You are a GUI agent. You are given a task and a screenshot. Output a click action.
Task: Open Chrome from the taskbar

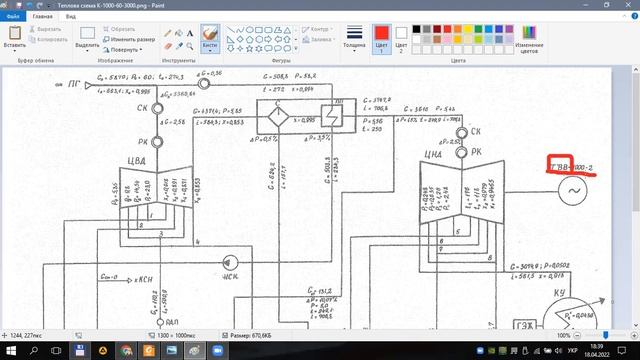pyautogui.click(x=126, y=351)
